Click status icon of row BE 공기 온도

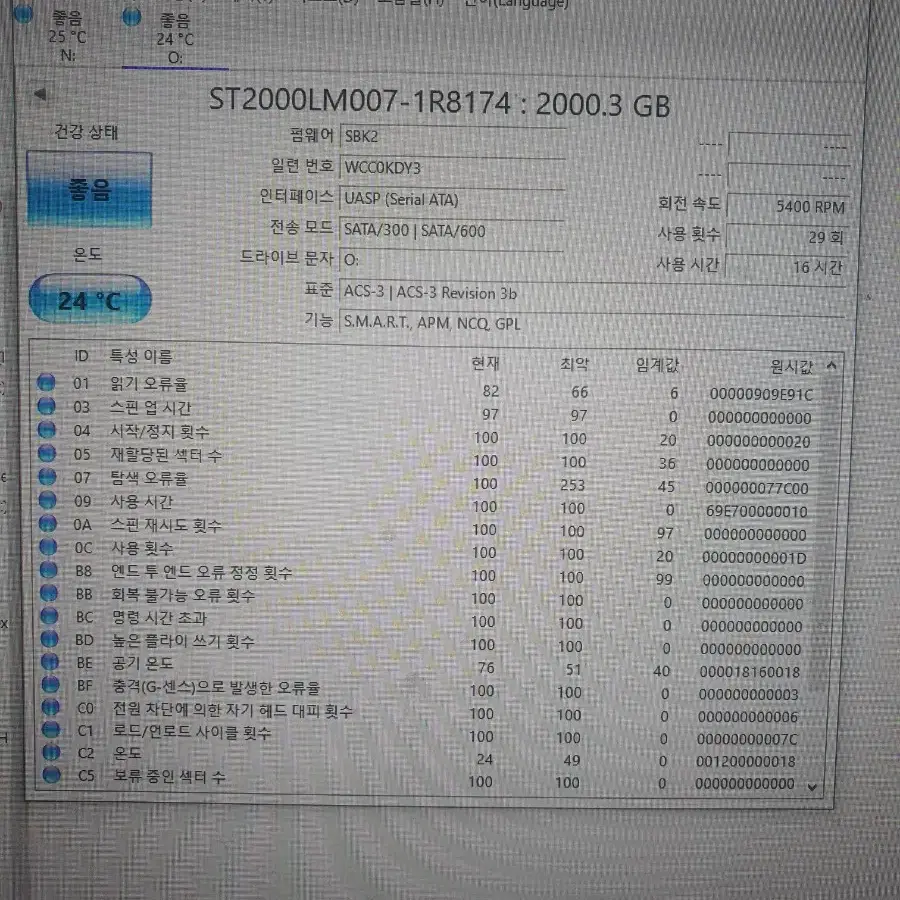50,662
